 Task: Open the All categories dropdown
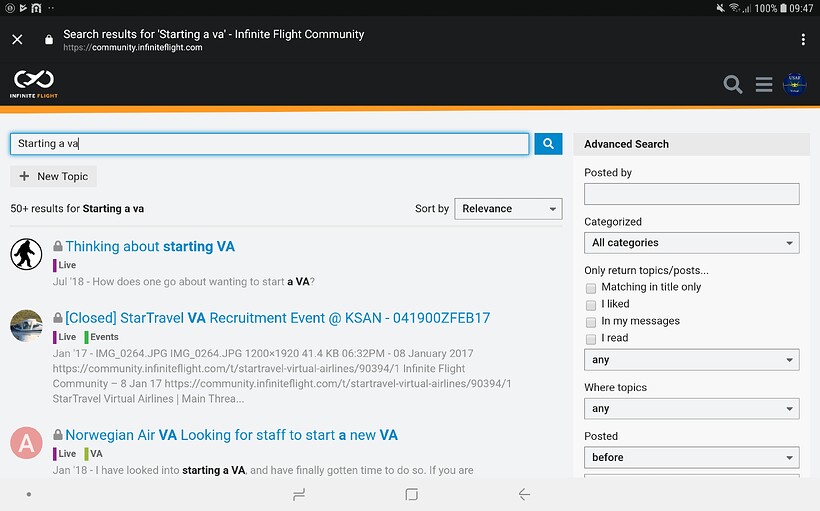[x=691, y=243]
